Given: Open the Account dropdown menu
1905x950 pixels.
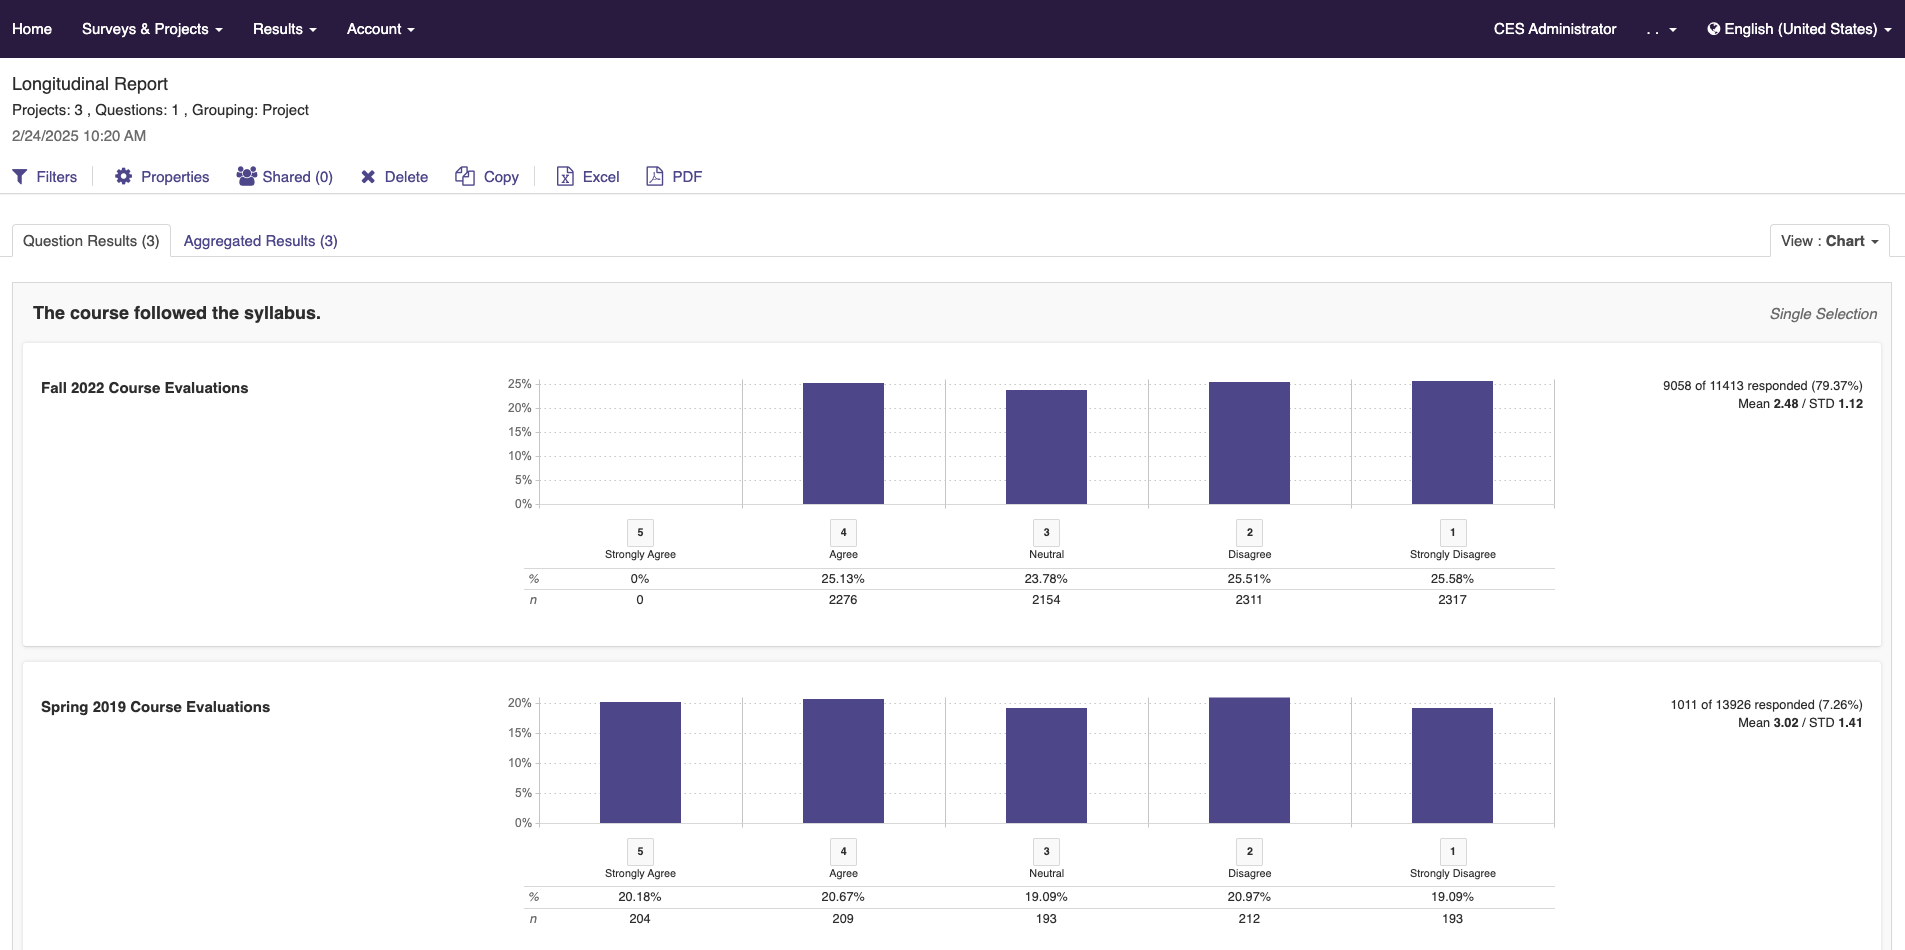Looking at the screenshot, I should tap(380, 29).
